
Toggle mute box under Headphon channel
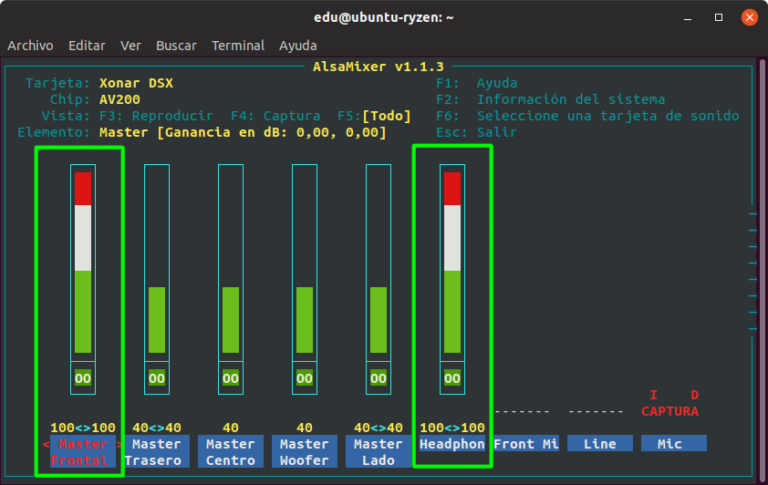pos(452,378)
